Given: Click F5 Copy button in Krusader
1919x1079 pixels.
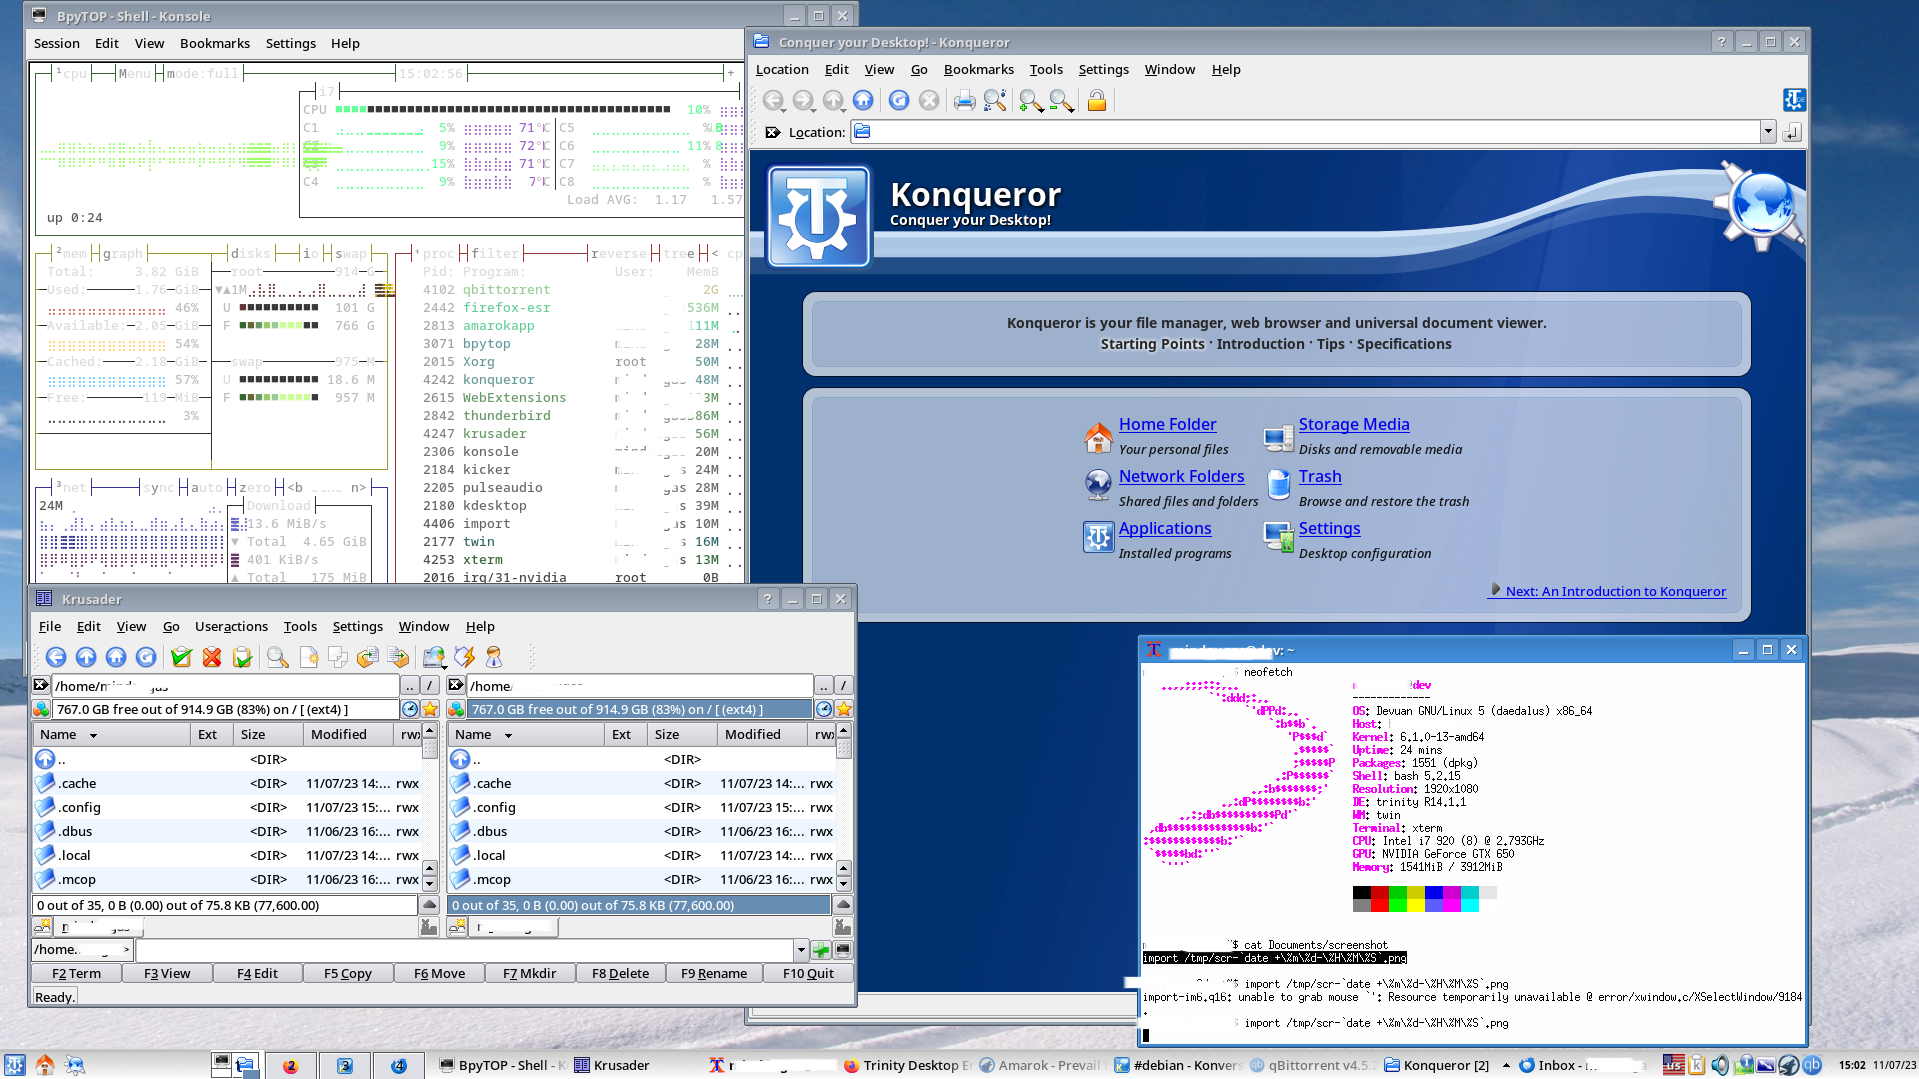Looking at the screenshot, I should (x=347, y=973).
